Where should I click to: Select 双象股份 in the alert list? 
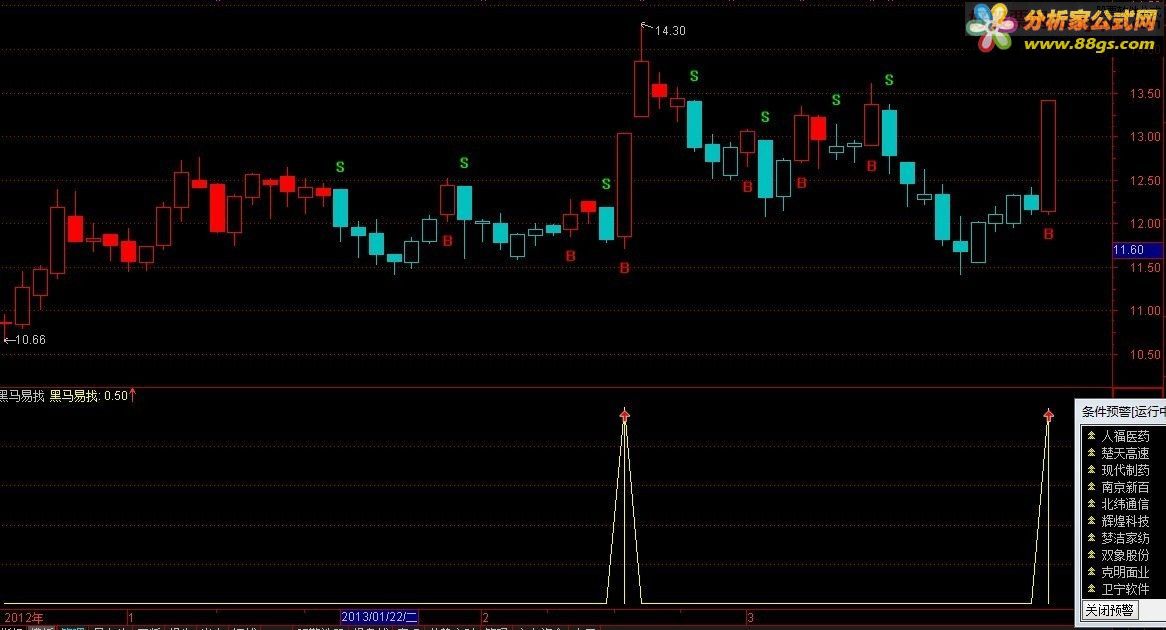point(1125,555)
